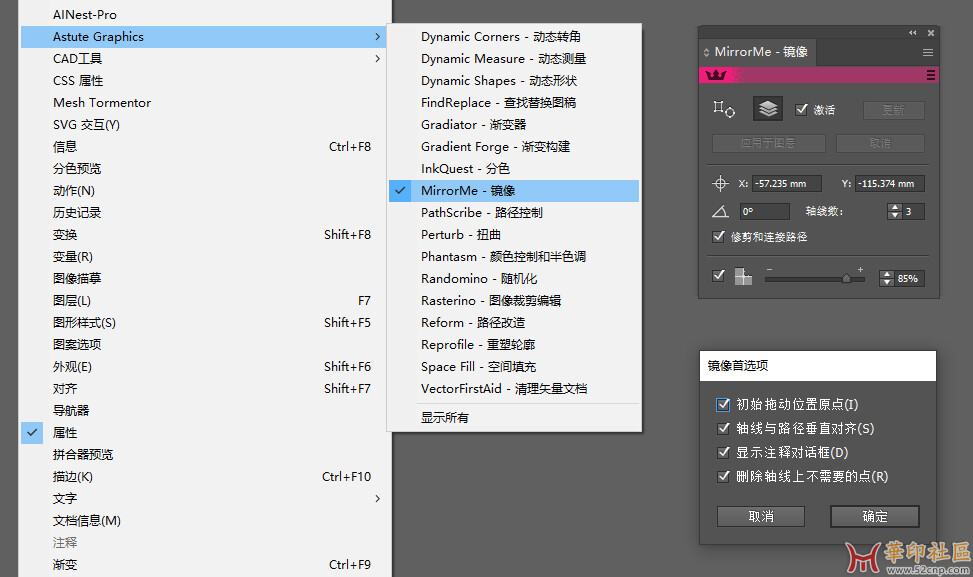Click the Astute Graphics crown icon

(x=715, y=75)
